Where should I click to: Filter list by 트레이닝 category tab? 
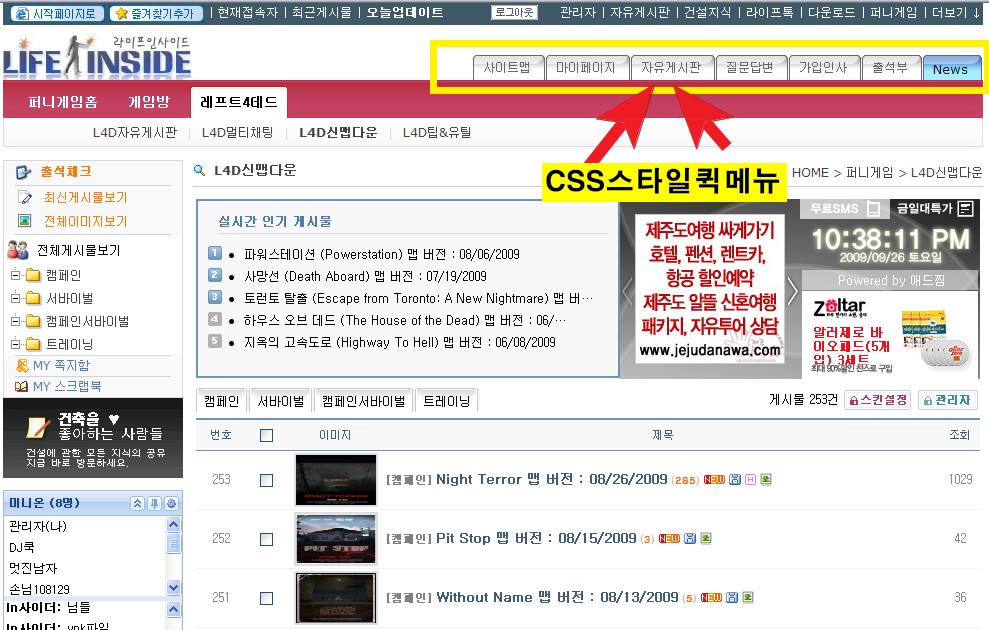[x=447, y=401]
